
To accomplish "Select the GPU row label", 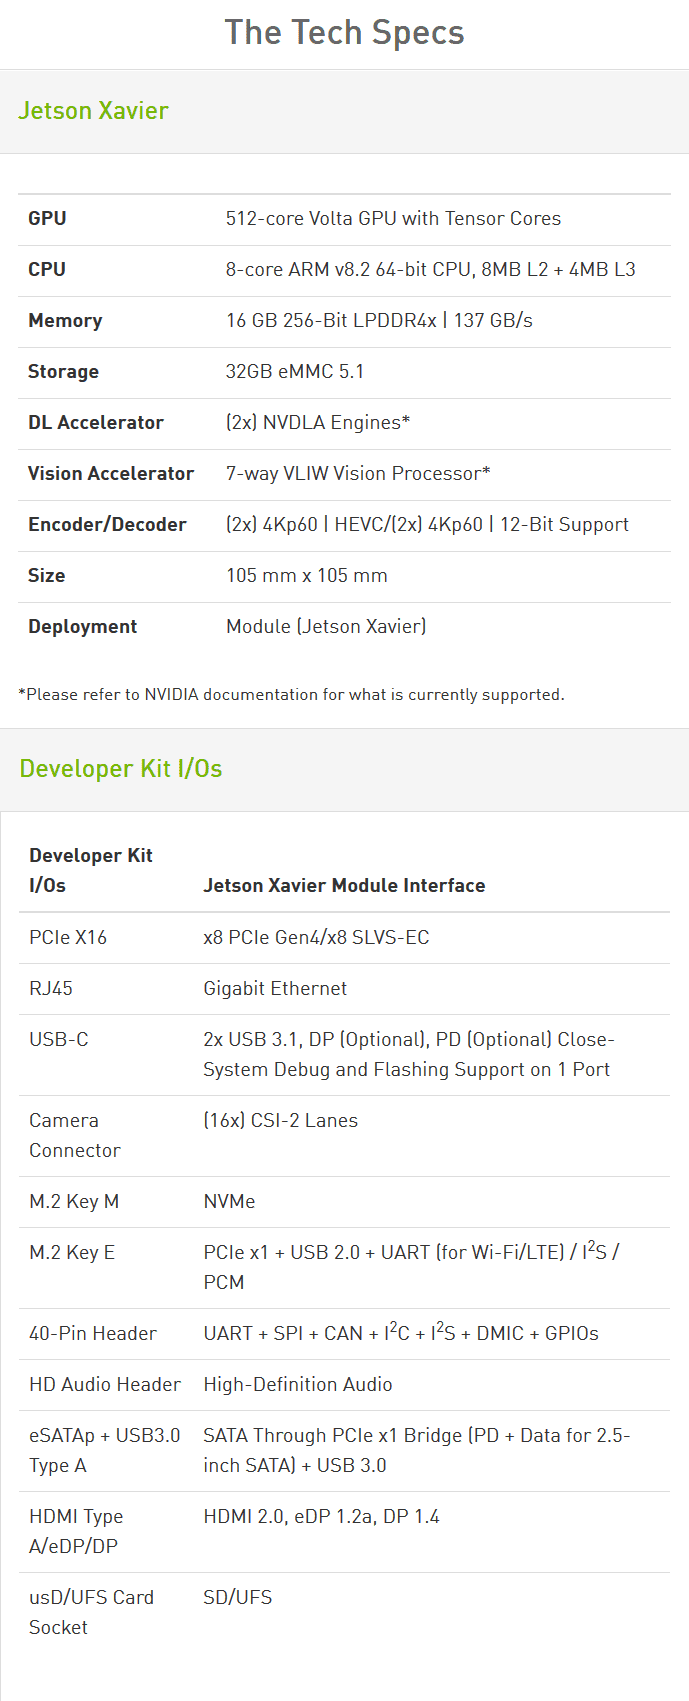I will [47, 219].
